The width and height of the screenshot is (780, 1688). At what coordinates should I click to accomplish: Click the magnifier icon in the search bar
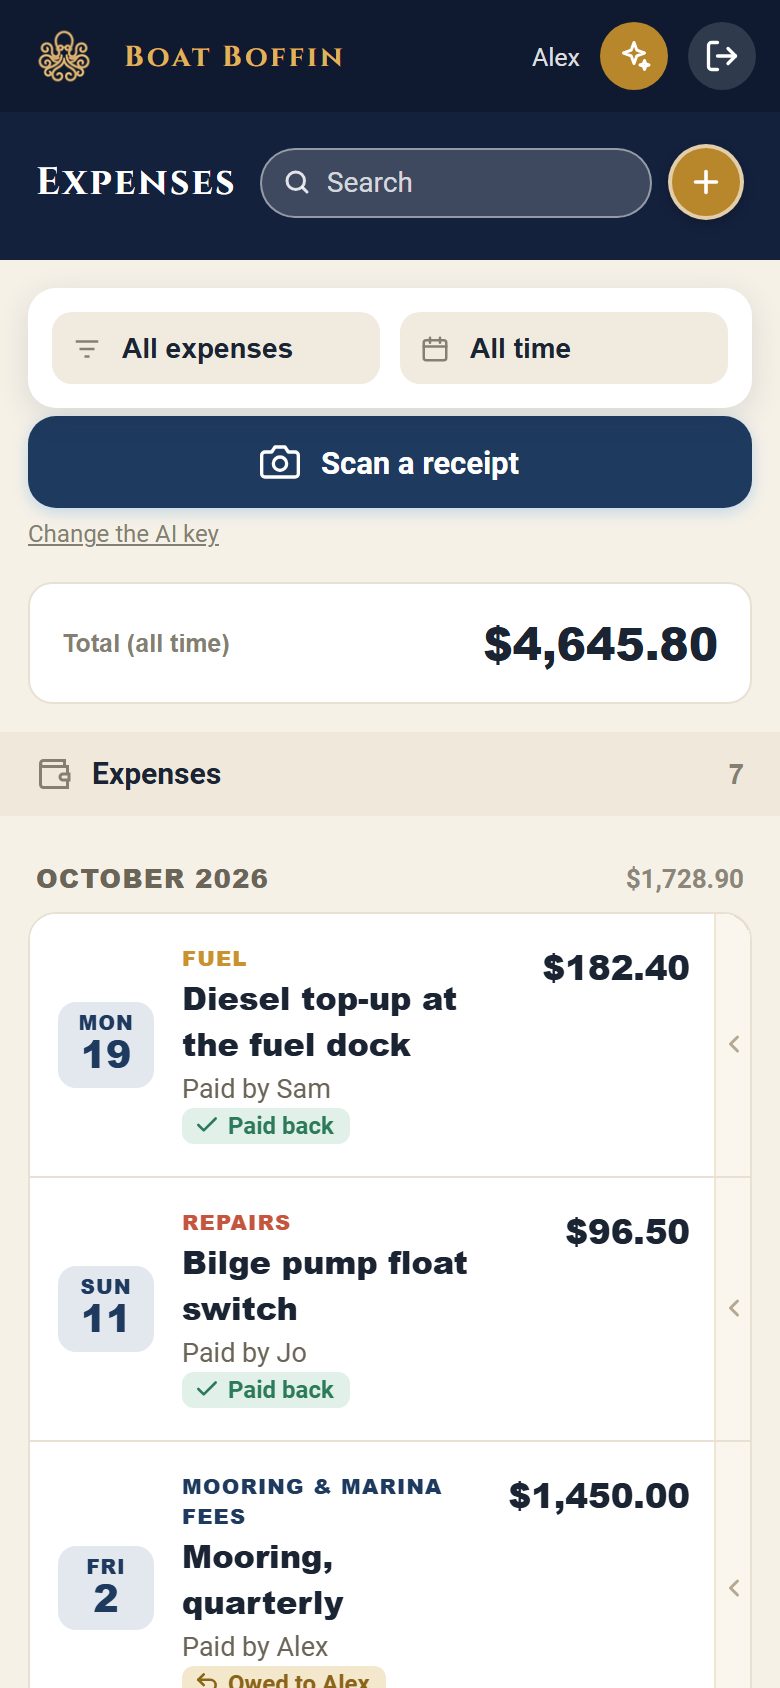(x=297, y=182)
